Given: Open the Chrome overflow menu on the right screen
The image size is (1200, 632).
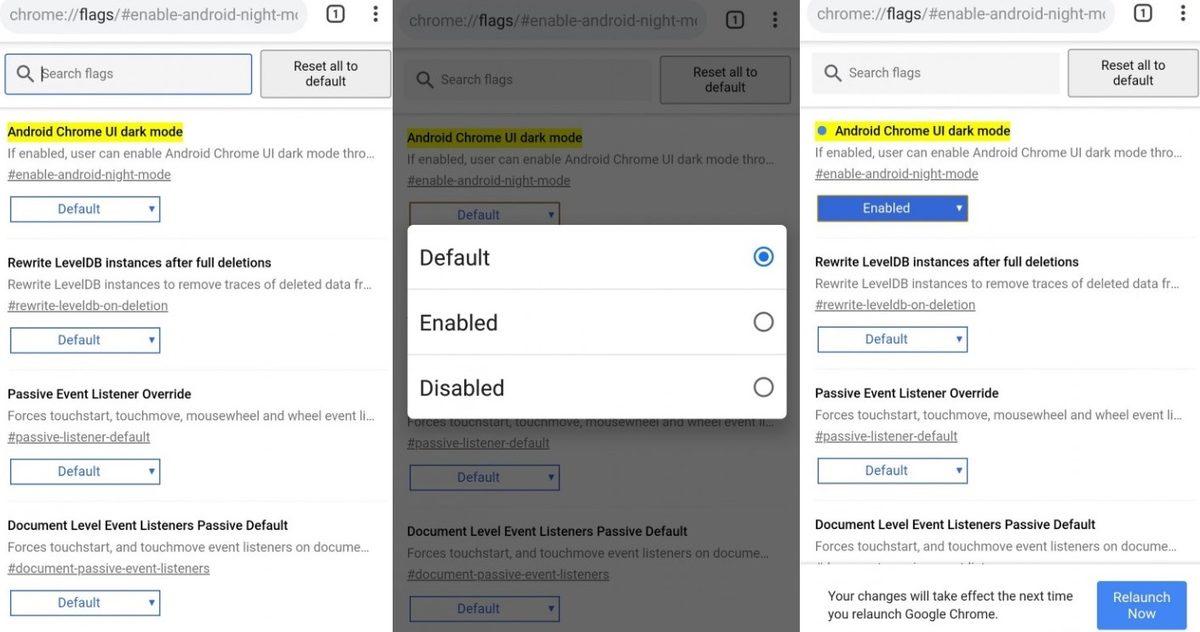Looking at the screenshot, I should click(1183, 13).
